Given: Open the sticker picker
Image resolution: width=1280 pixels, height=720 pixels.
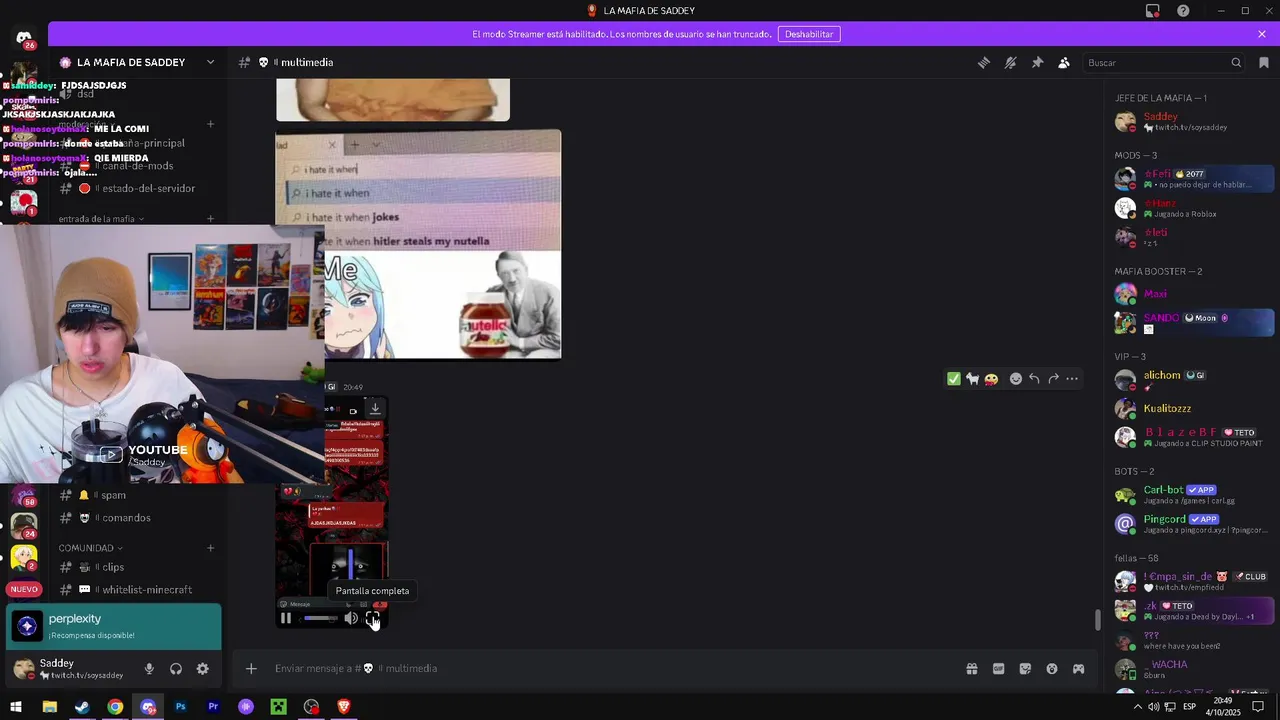Looking at the screenshot, I should coord(1025,668).
